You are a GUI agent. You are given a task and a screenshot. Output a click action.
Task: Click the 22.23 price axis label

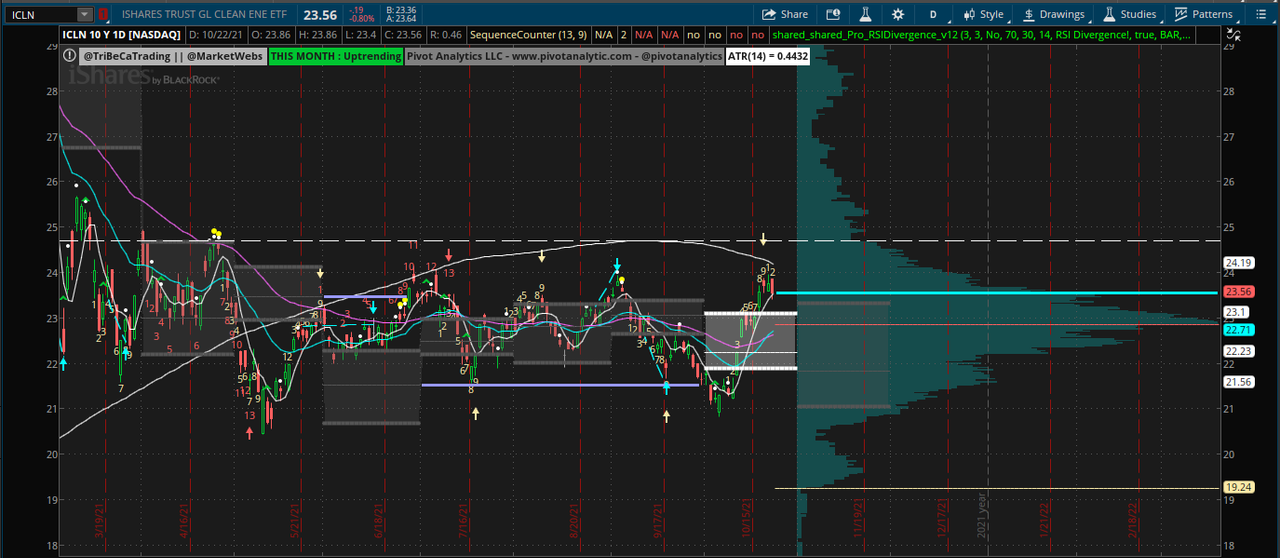tap(1239, 351)
